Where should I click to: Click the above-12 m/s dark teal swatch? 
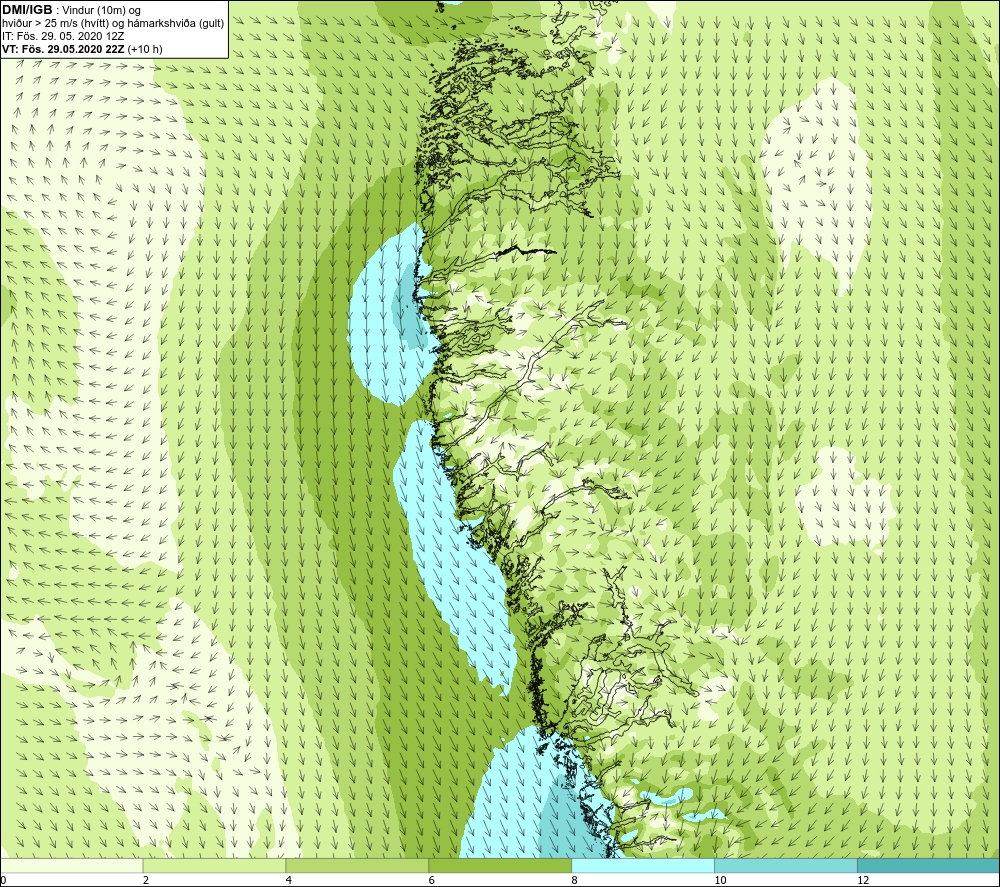click(928, 865)
